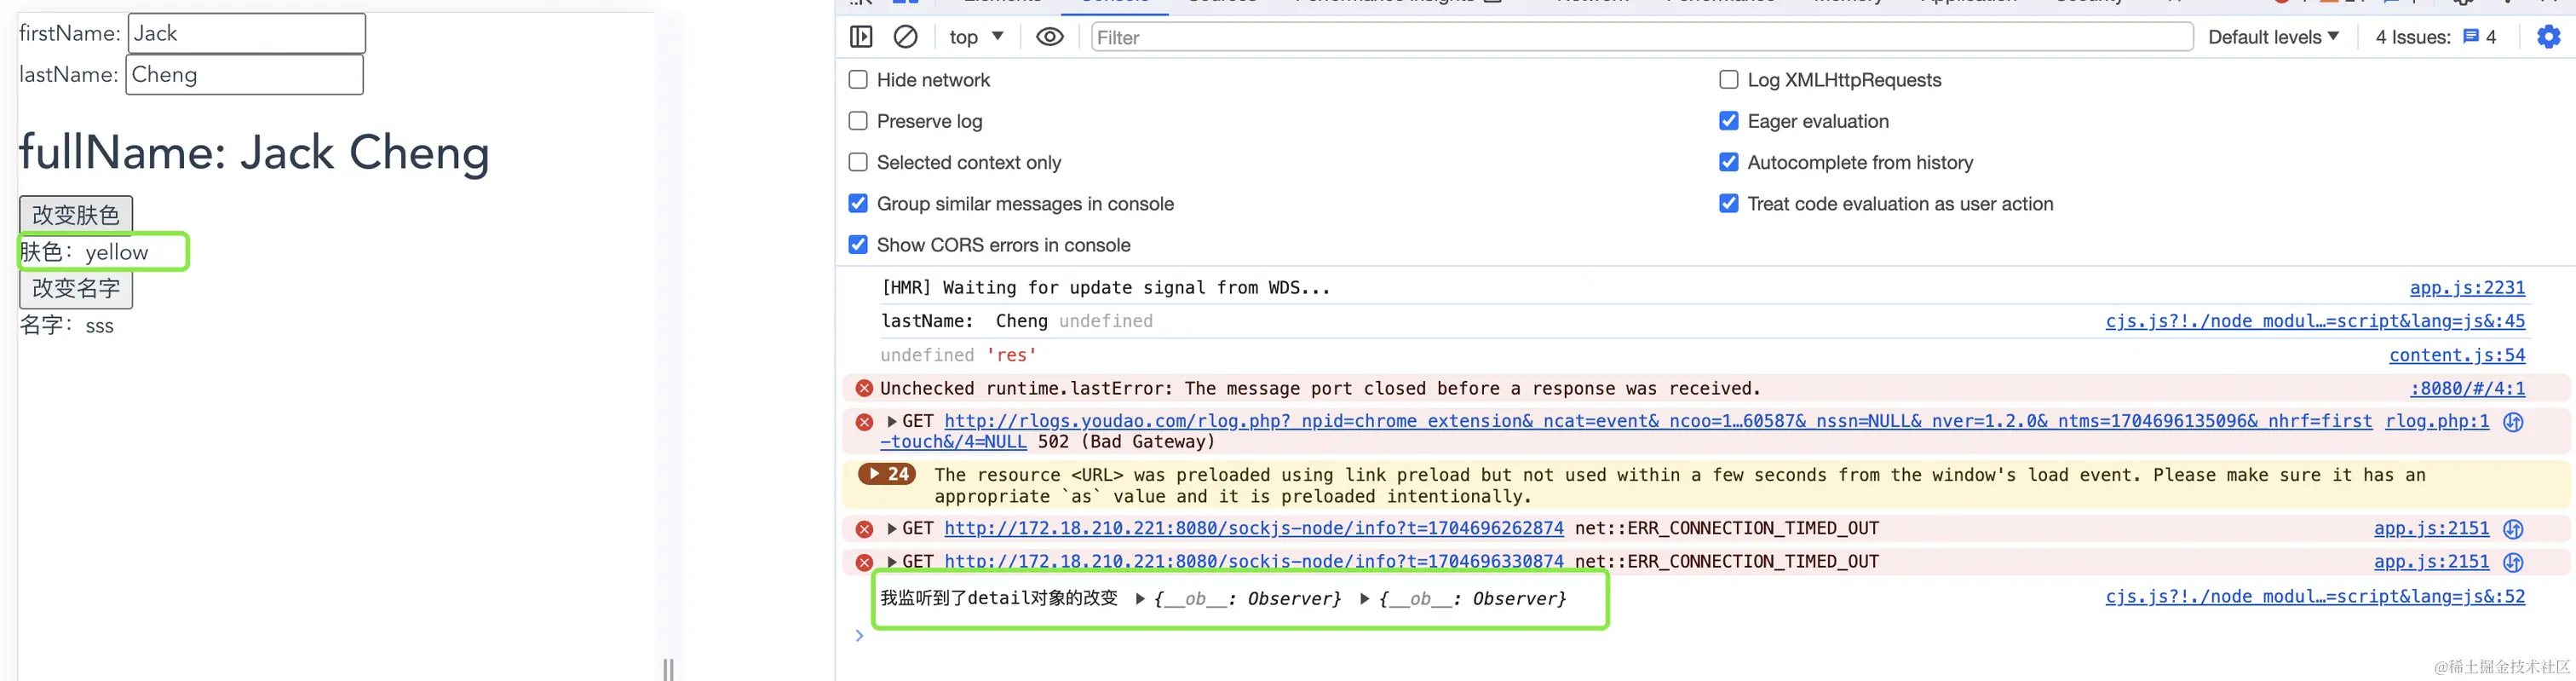Click the initiator icon on the t=1704696262874 row
The image size is (2576, 681).
2513,529
